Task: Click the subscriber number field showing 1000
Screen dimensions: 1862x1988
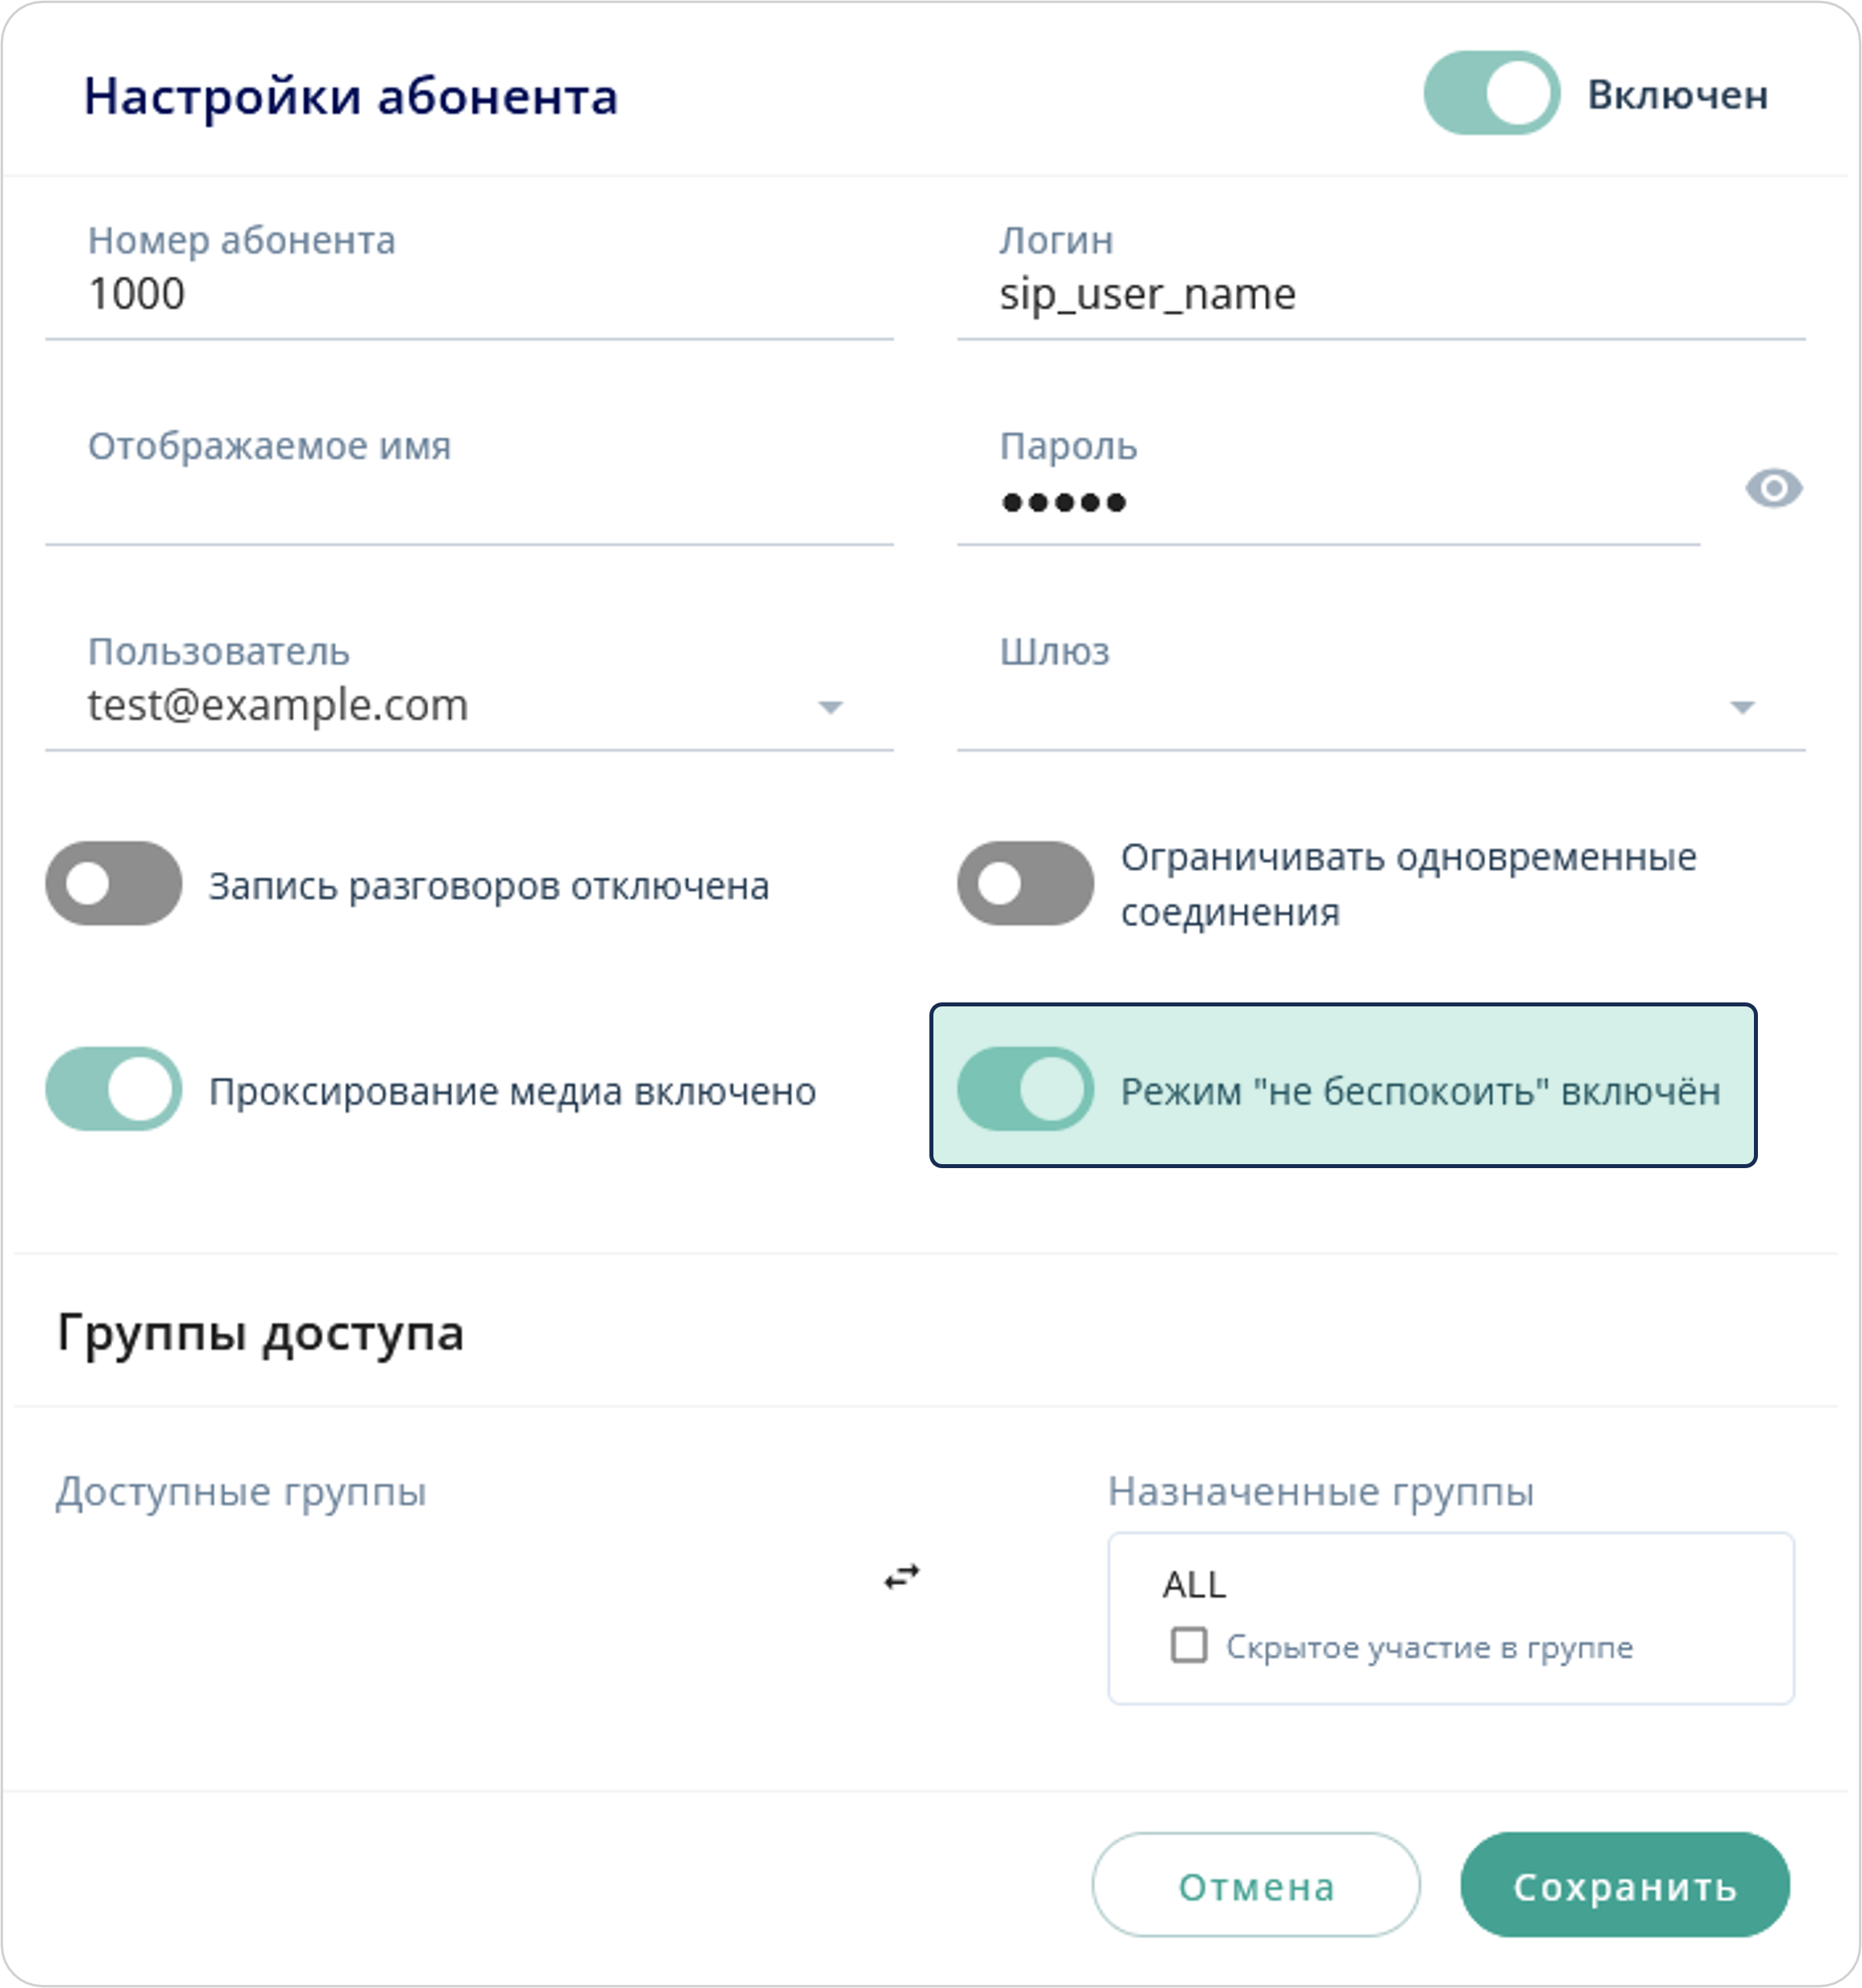Action: (x=400, y=295)
